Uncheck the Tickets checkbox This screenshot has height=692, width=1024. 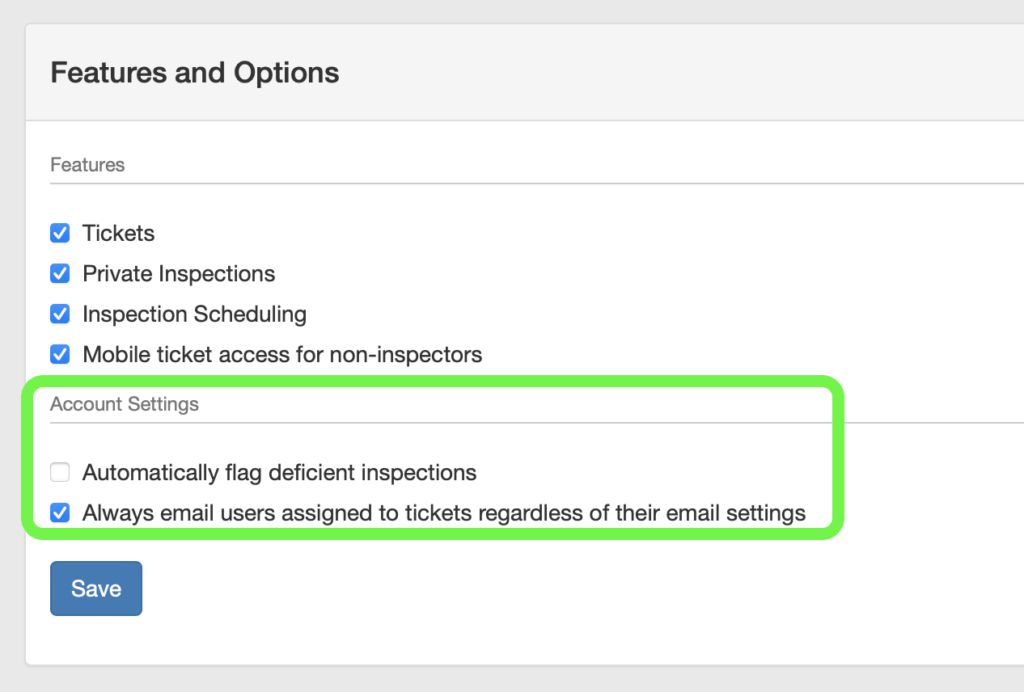tap(60, 233)
